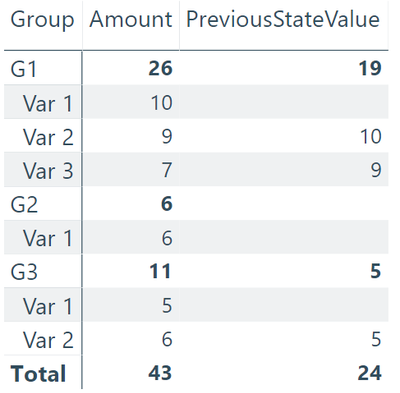Click G1 amount value 26
400x393 pixels.
(160, 69)
